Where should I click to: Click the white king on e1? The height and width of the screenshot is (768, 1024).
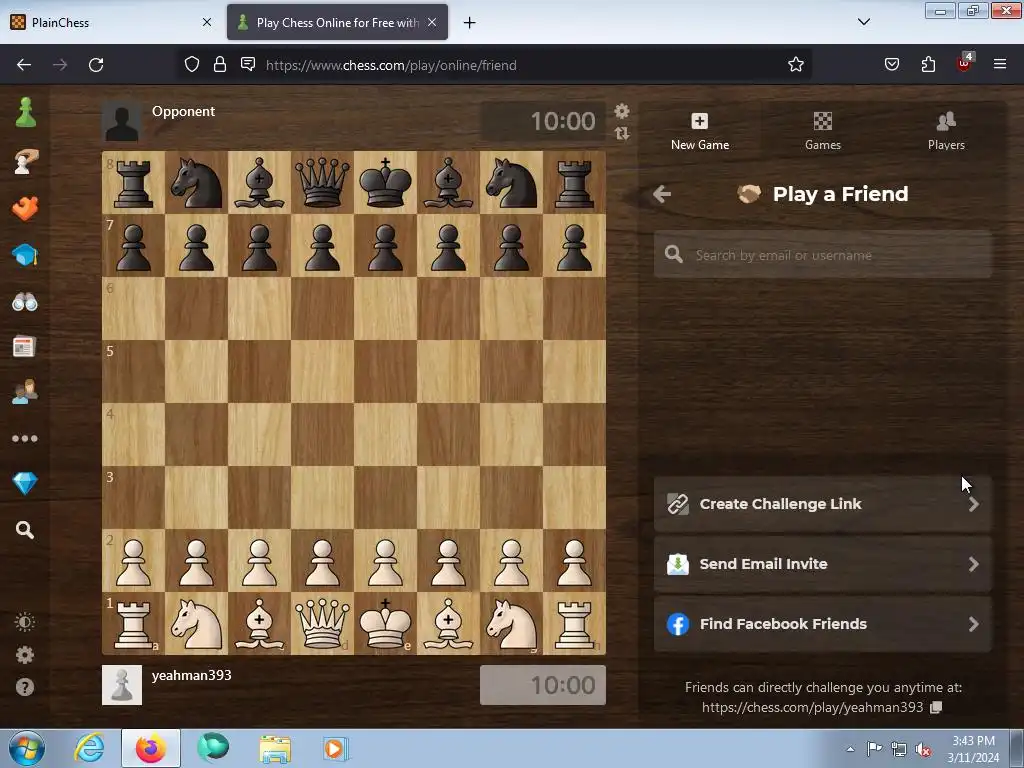coord(385,624)
